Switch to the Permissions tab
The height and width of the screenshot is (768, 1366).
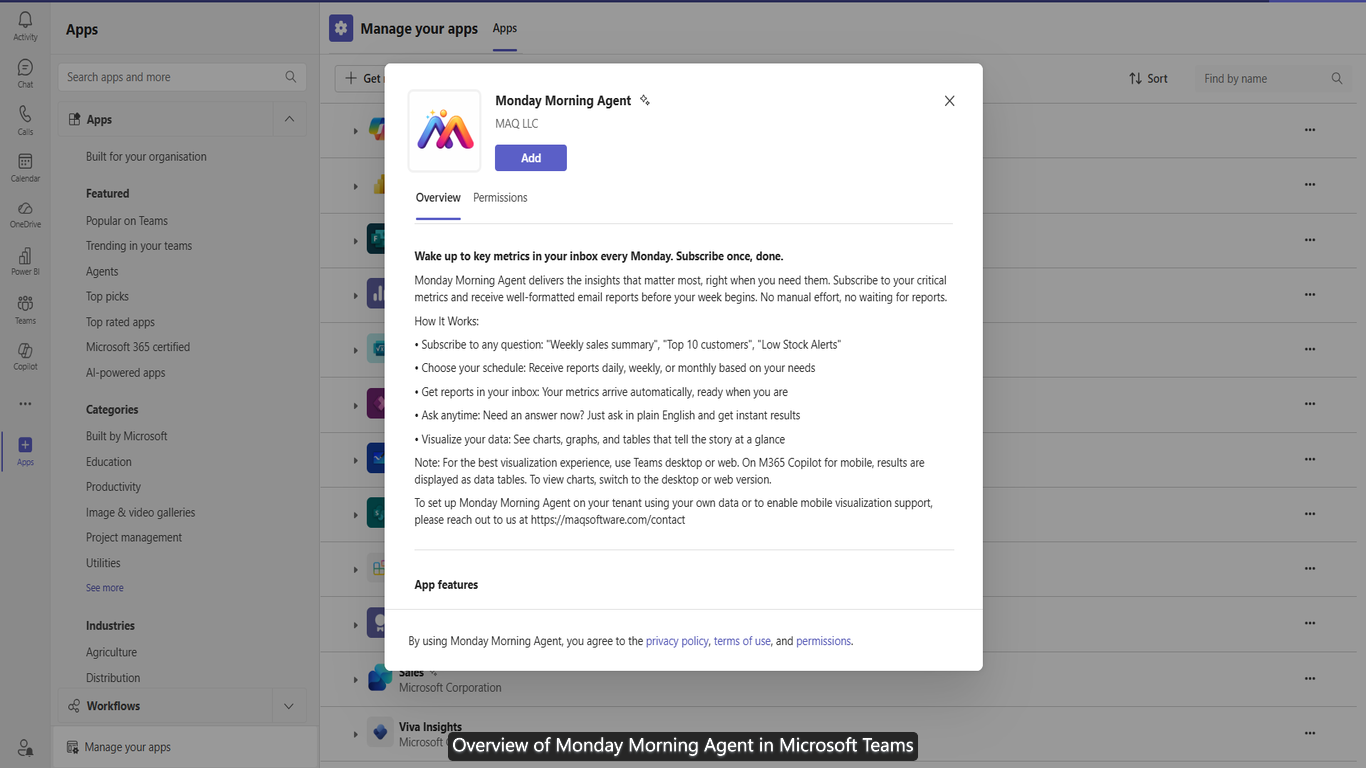point(500,198)
